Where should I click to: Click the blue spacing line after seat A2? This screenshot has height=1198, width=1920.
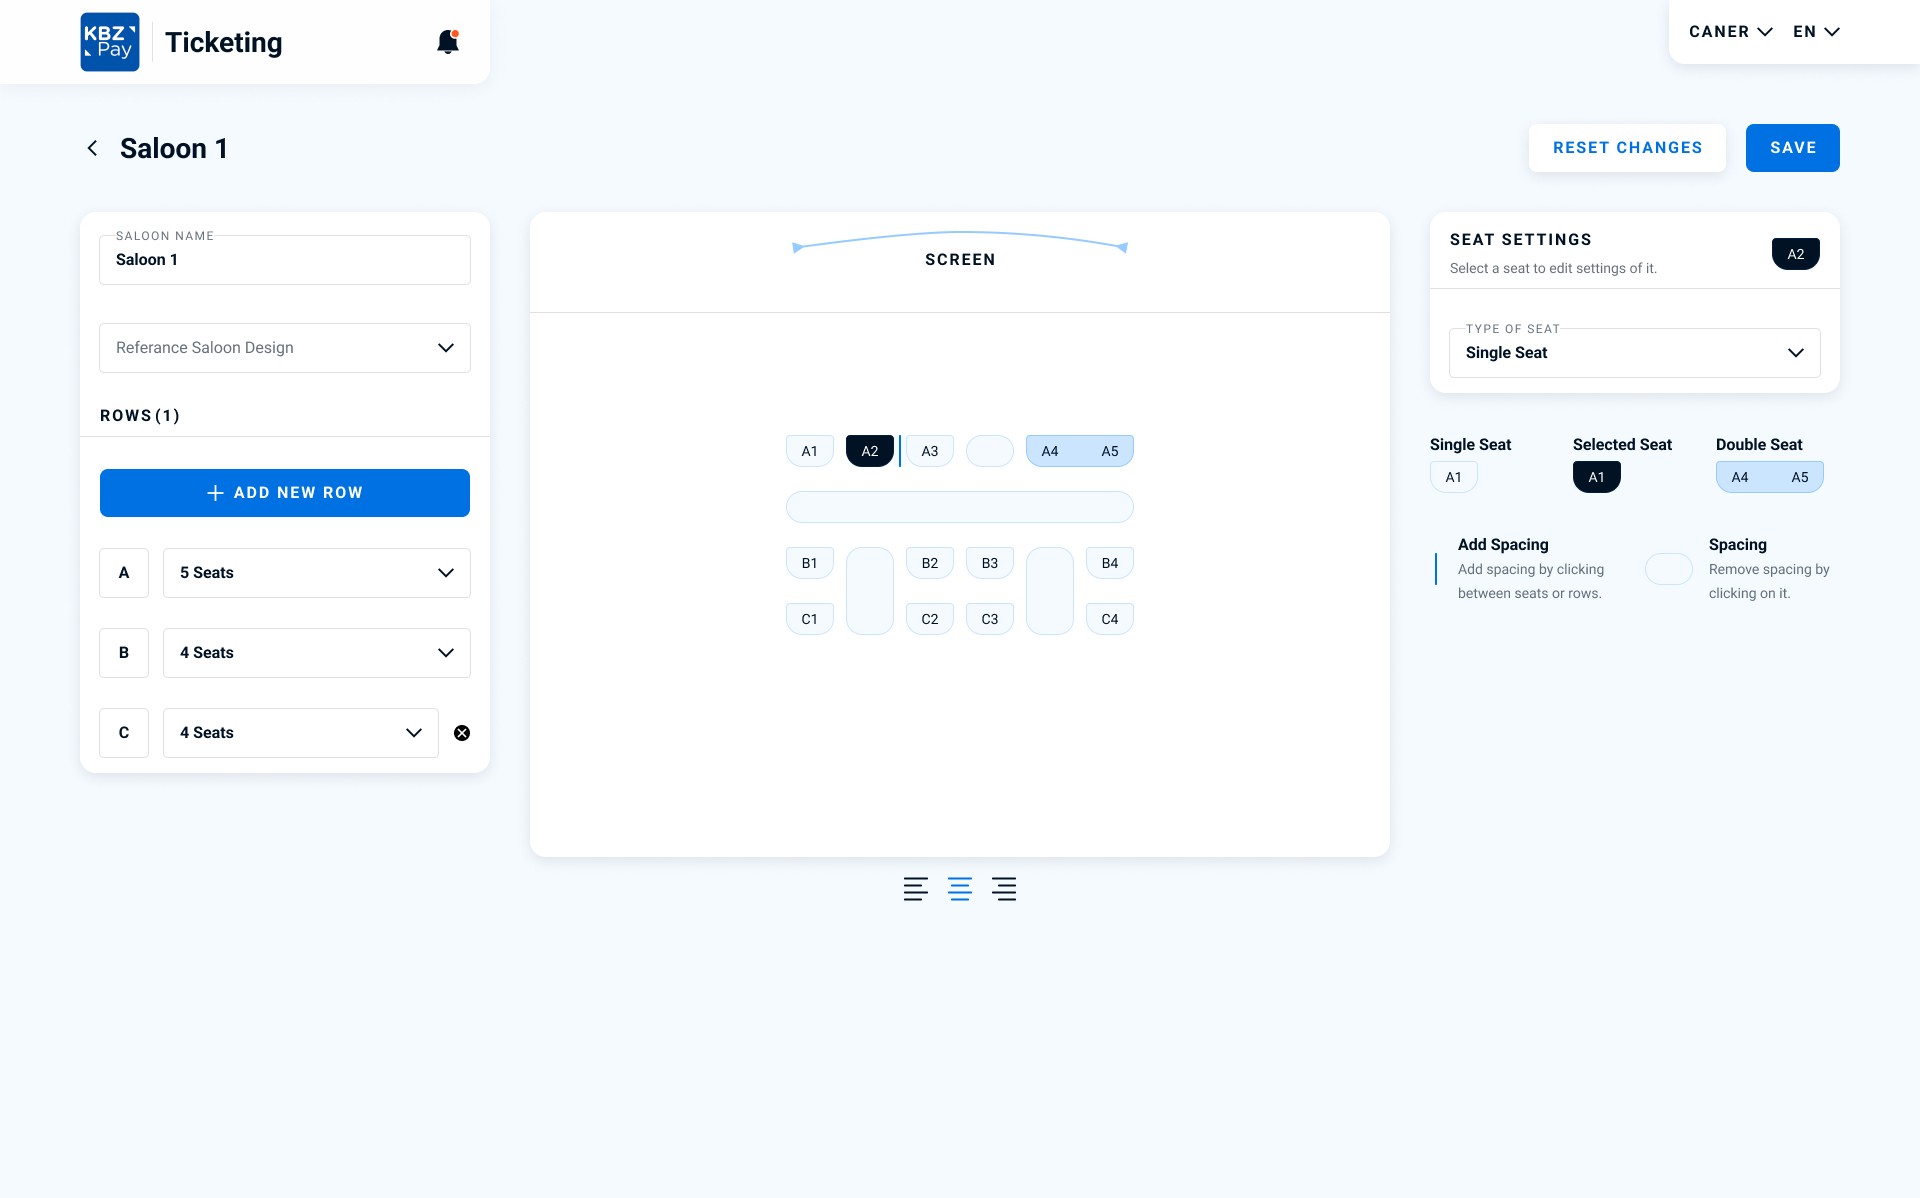900,451
